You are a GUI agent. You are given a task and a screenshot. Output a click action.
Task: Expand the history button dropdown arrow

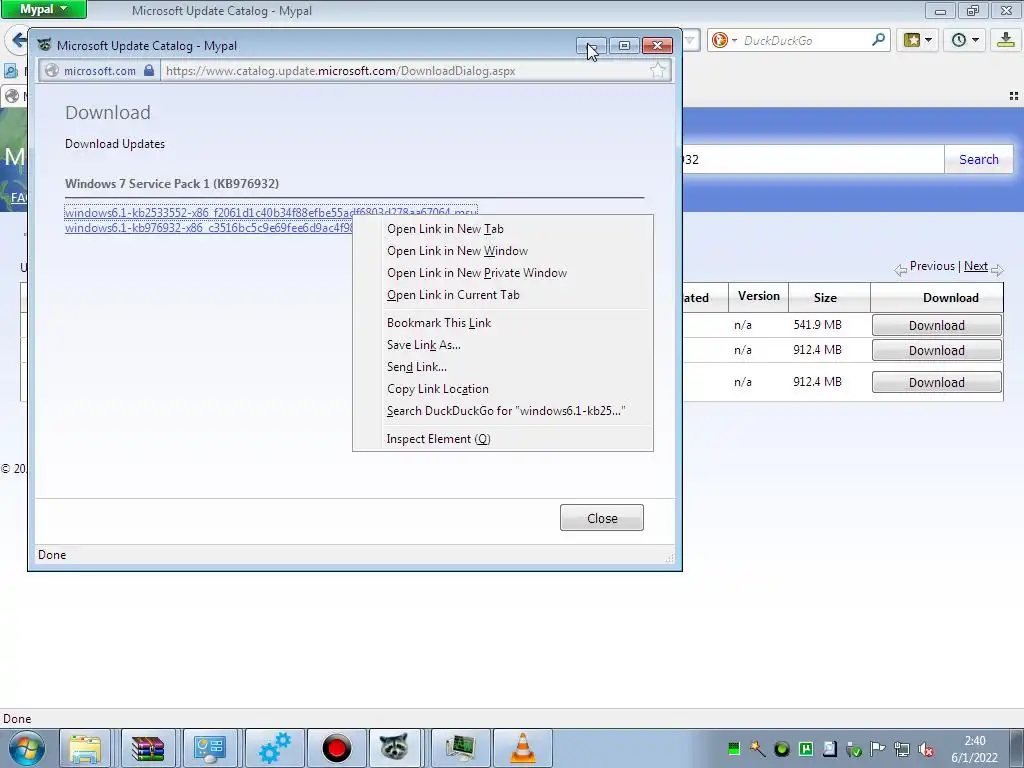[x=975, y=40]
